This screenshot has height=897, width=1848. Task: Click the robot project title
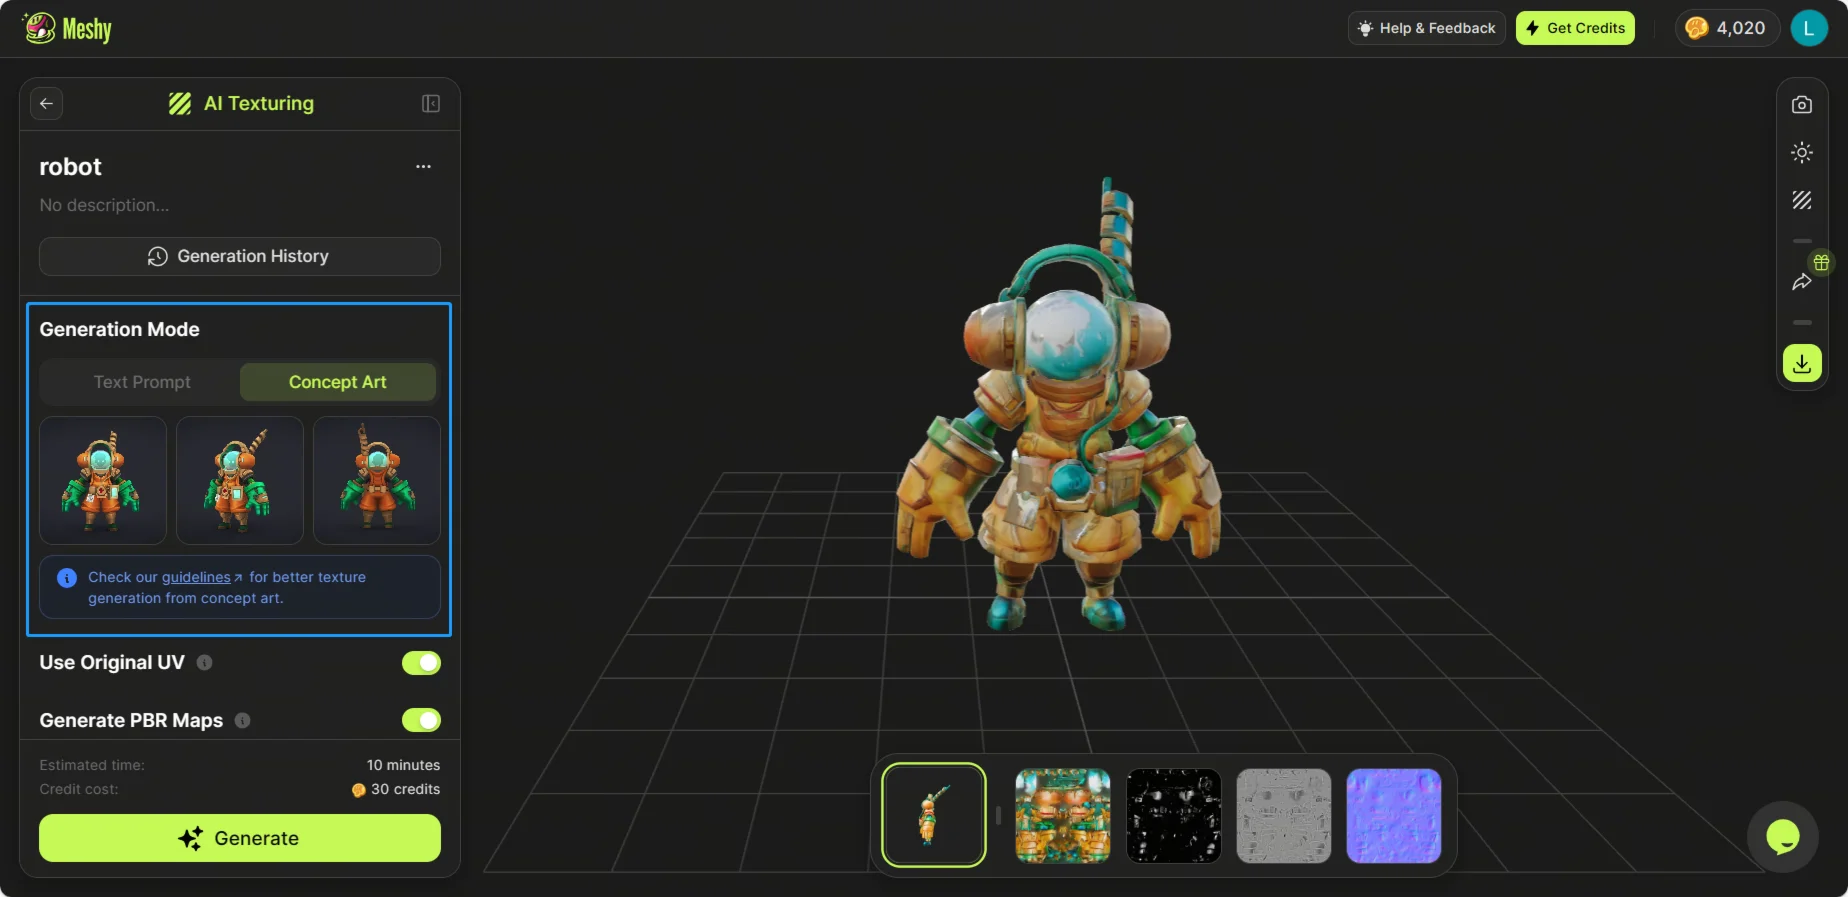point(70,167)
